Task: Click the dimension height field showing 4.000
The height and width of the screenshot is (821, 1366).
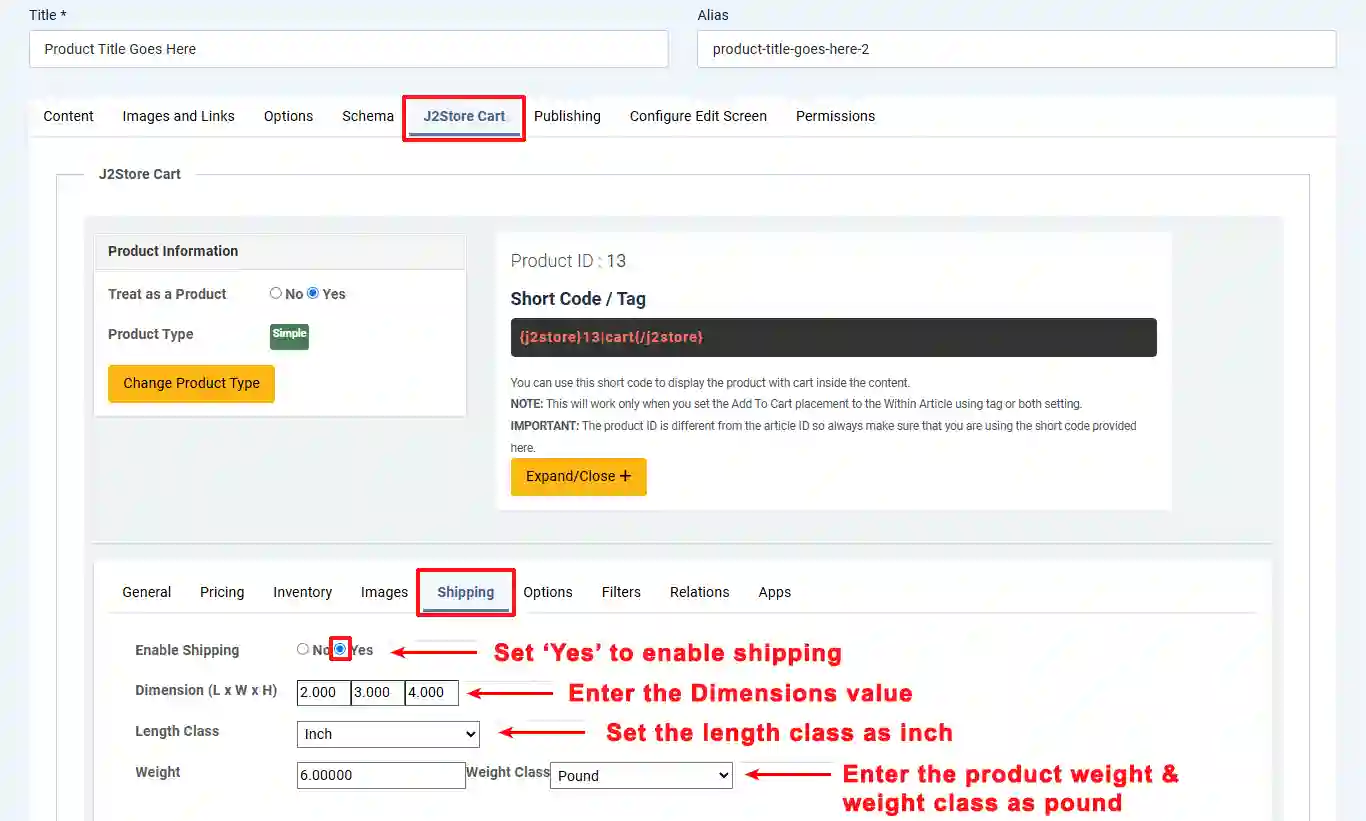Action: (x=432, y=692)
